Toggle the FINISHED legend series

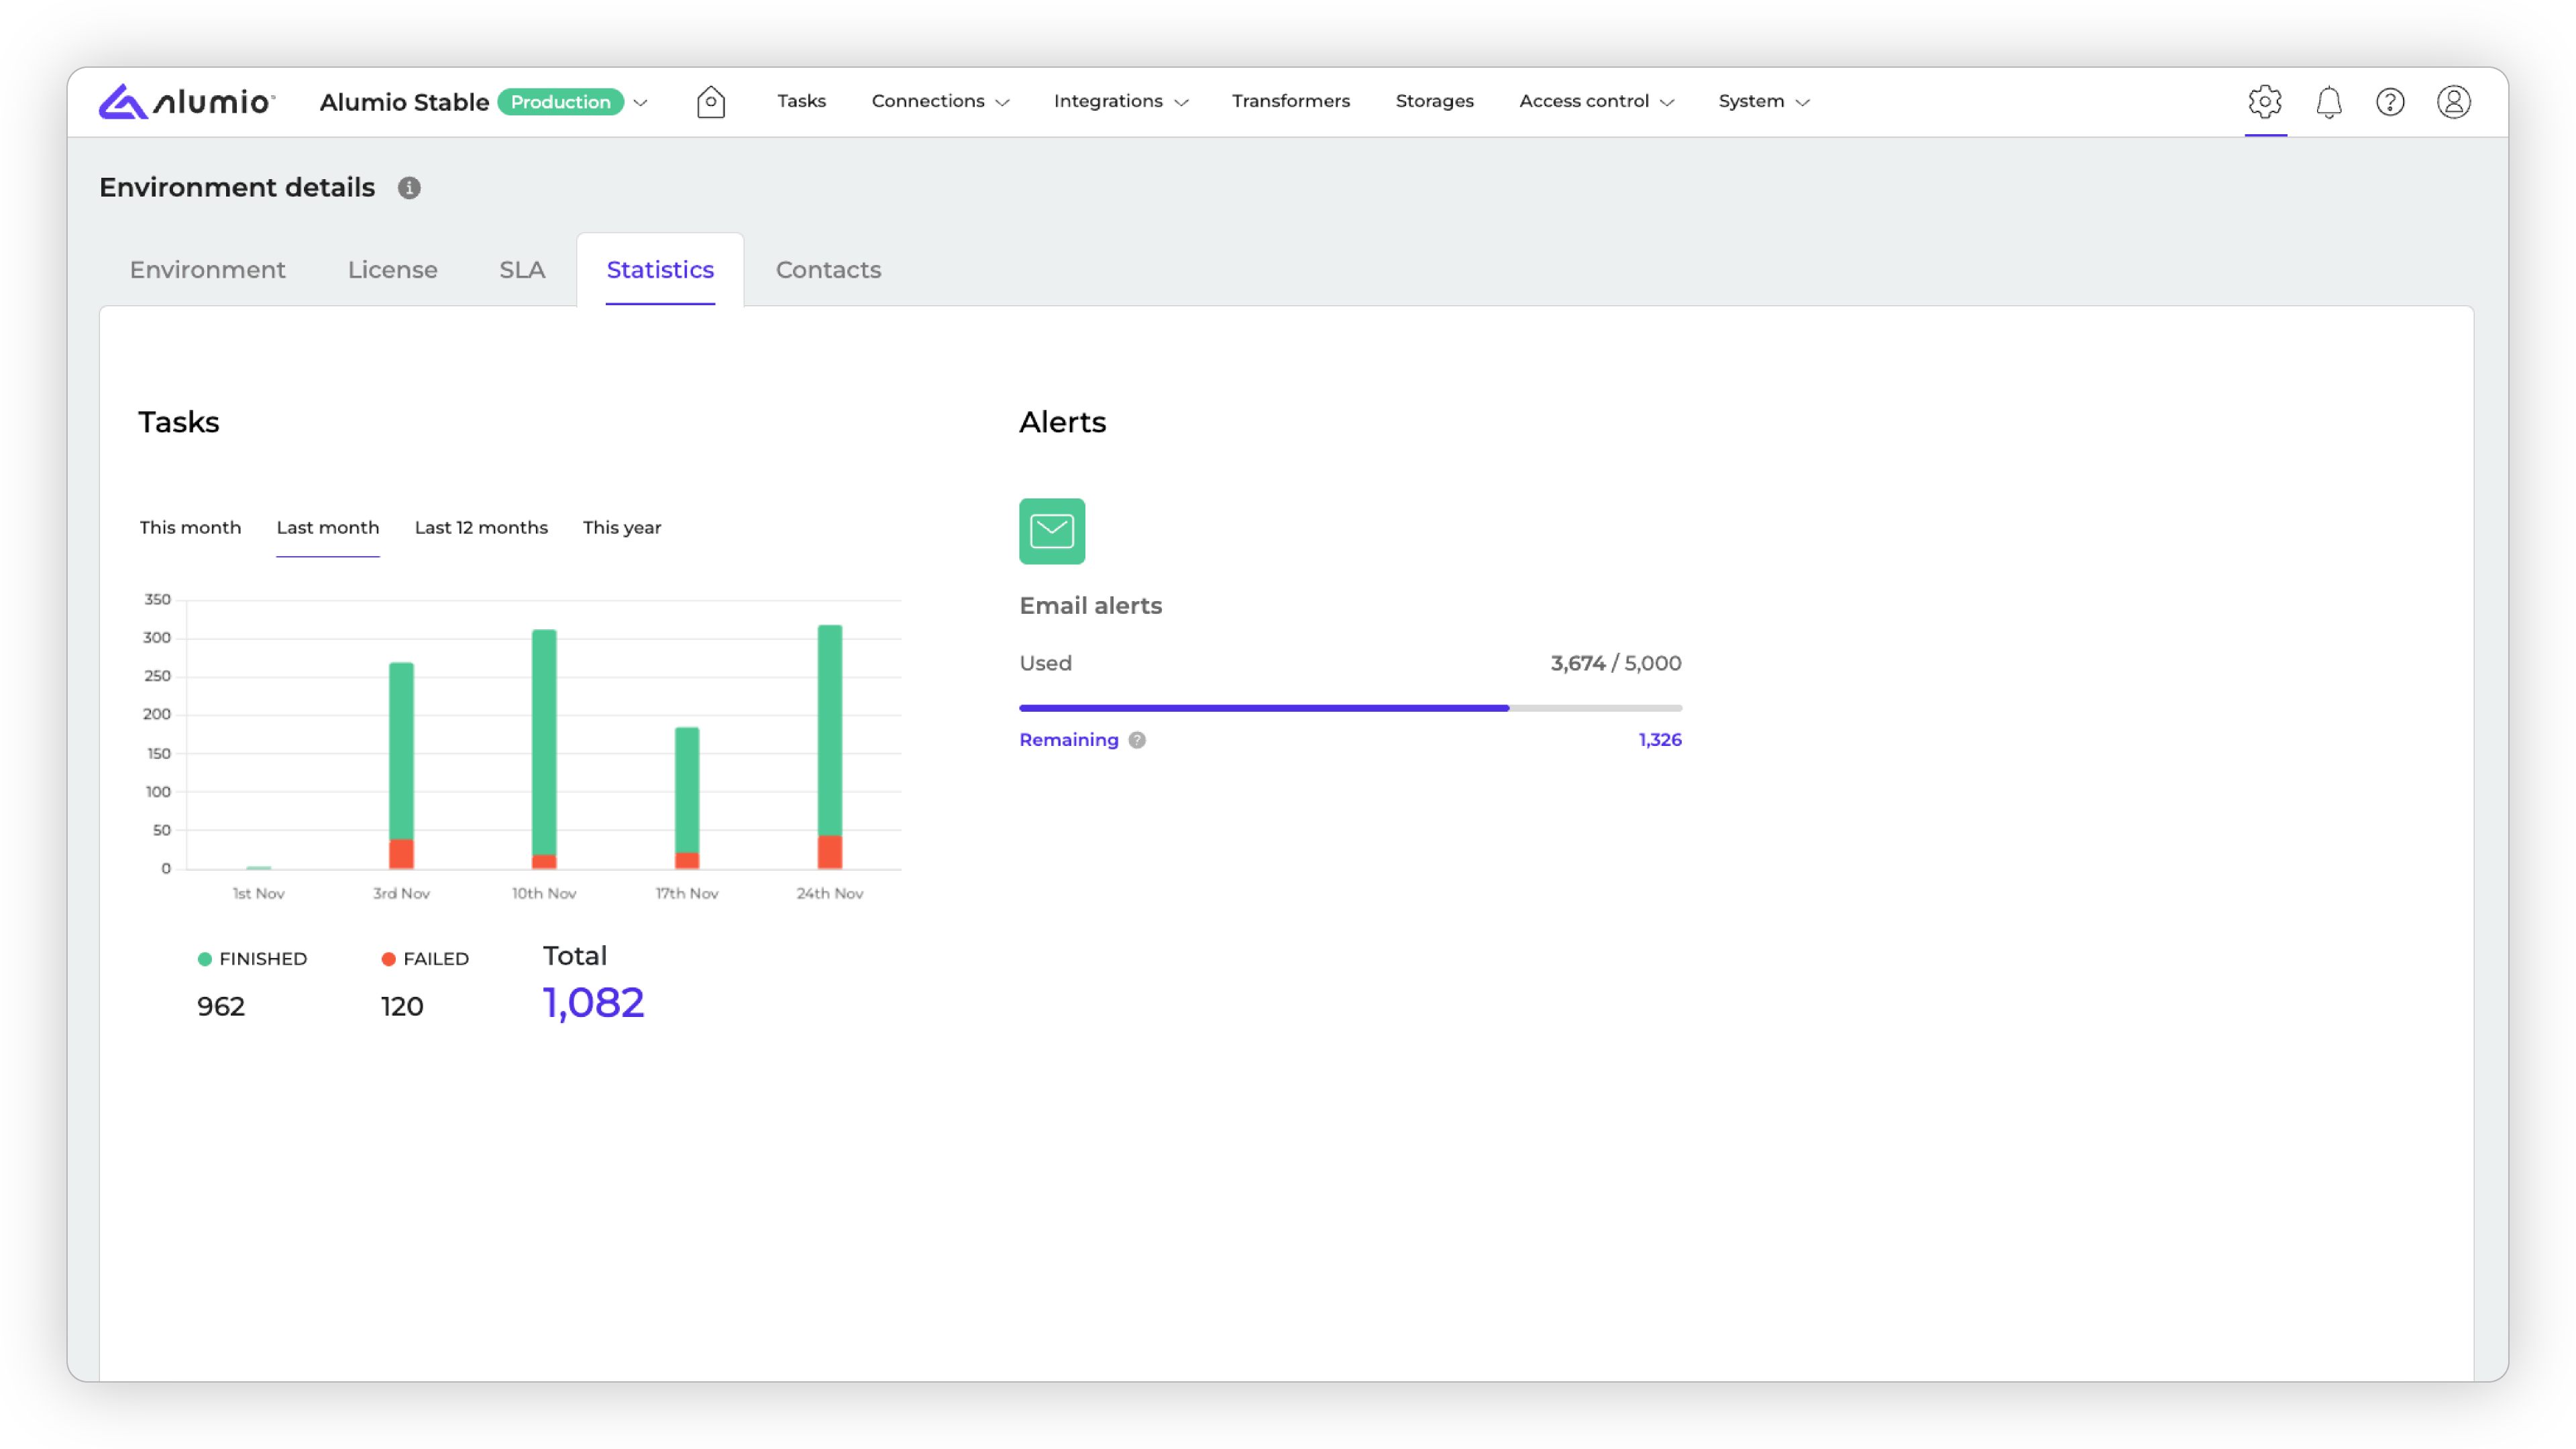pyautogui.click(x=252, y=959)
